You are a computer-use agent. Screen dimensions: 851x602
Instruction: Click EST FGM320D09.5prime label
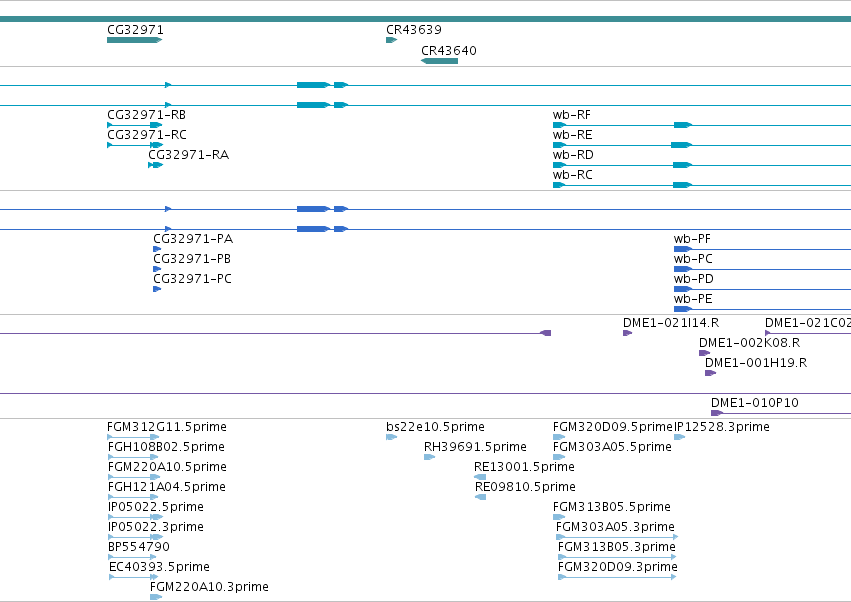[x=612, y=427]
